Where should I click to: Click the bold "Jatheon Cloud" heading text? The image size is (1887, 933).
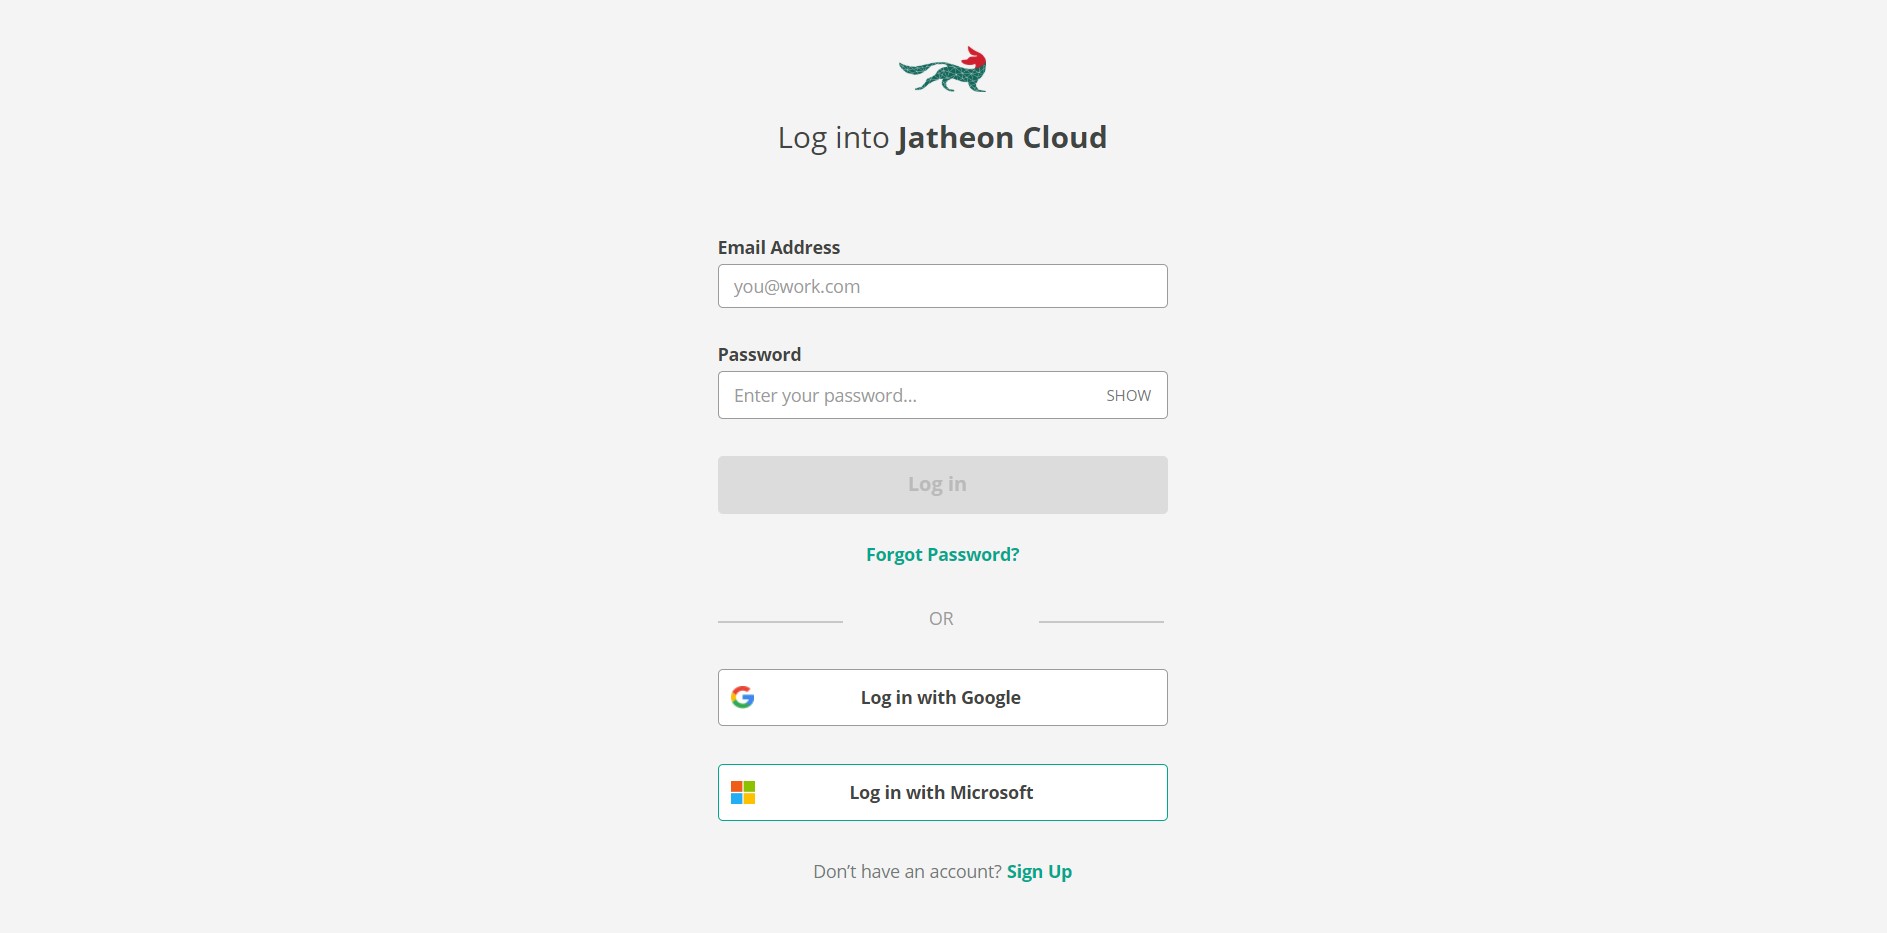[x=1002, y=138]
